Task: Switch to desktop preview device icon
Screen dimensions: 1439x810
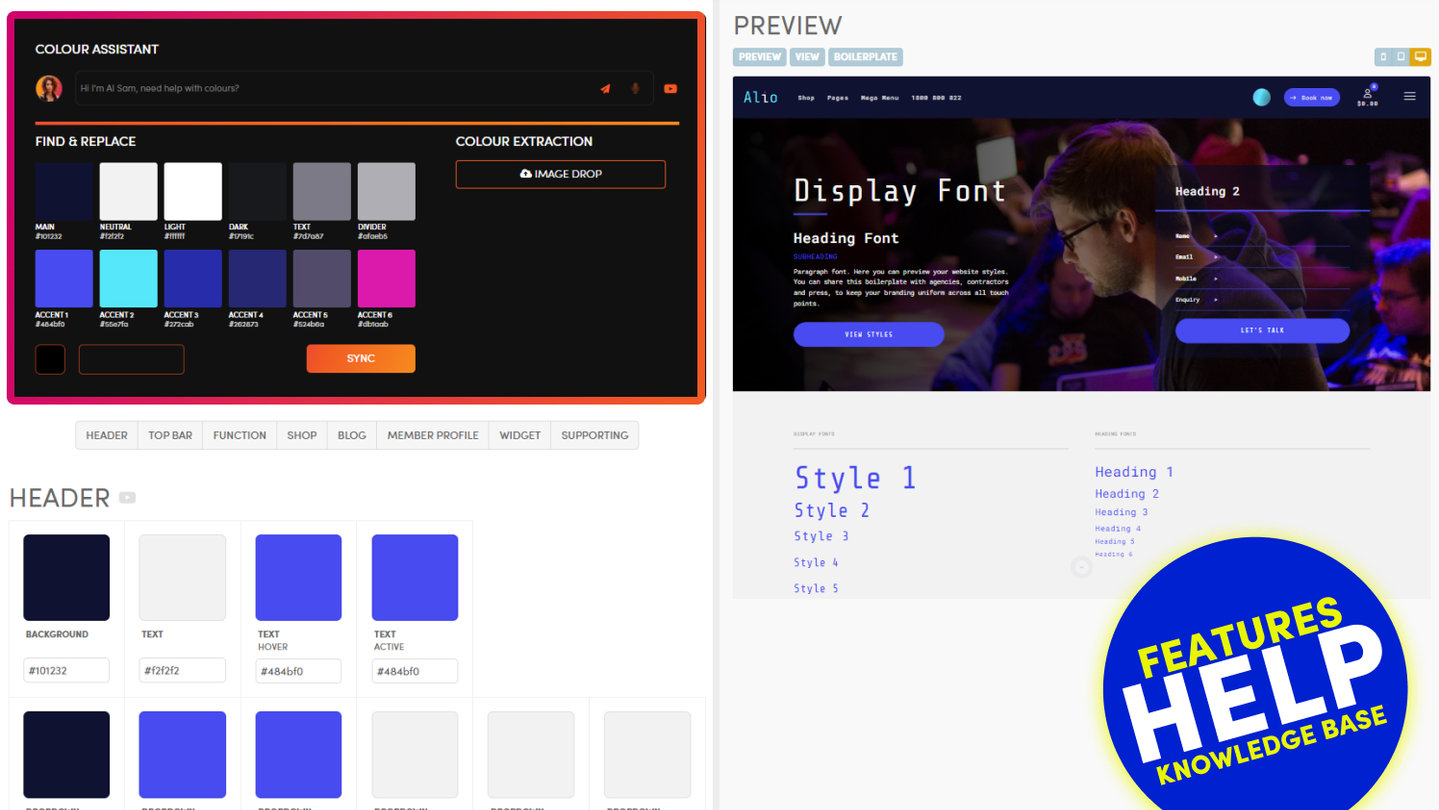Action: (1420, 57)
